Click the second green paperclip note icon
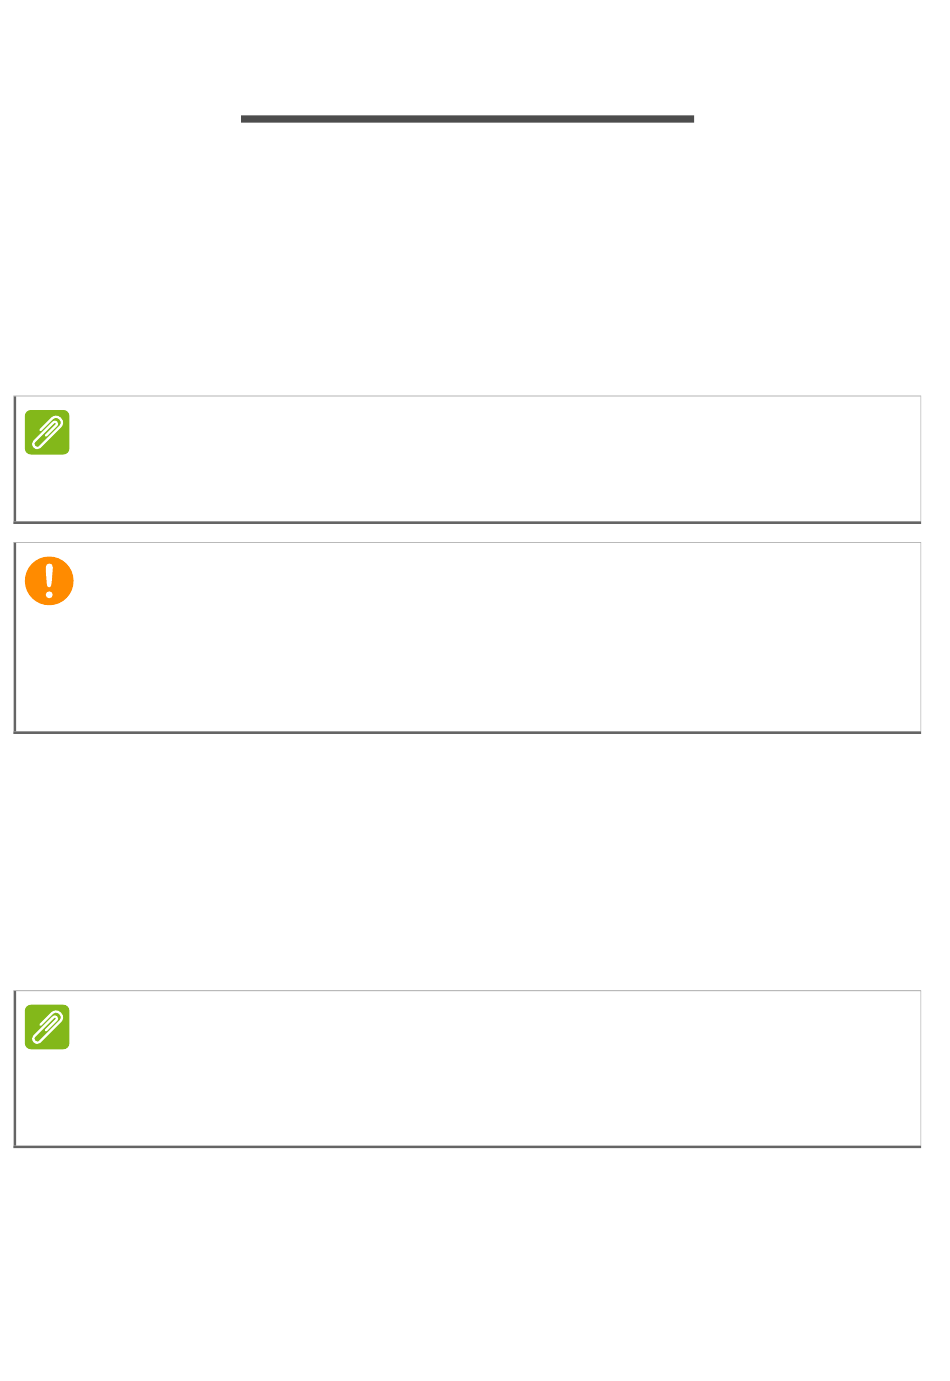Viewport: 950px width, 1381px height. (x=47, y=1027)
